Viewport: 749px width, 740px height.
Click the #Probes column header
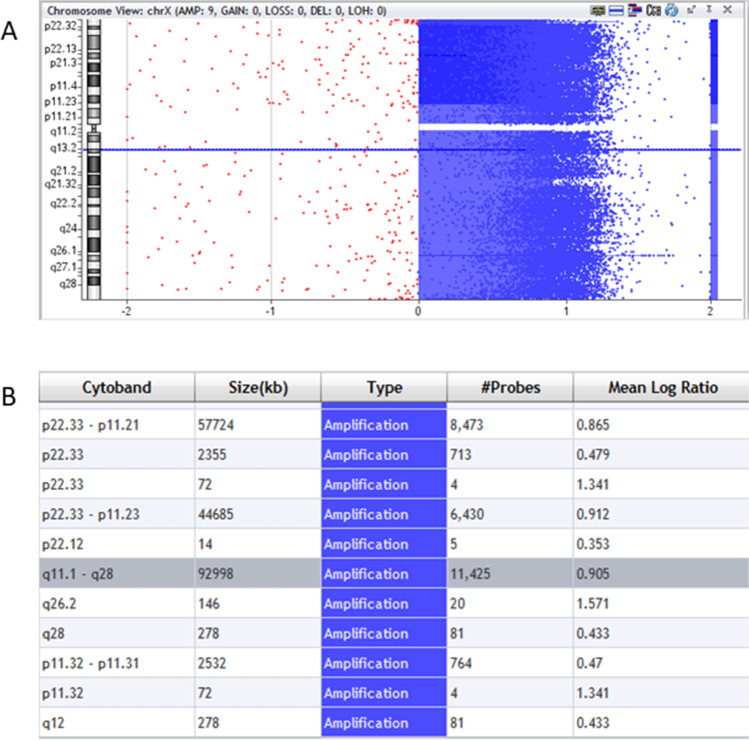coord(510,387)
